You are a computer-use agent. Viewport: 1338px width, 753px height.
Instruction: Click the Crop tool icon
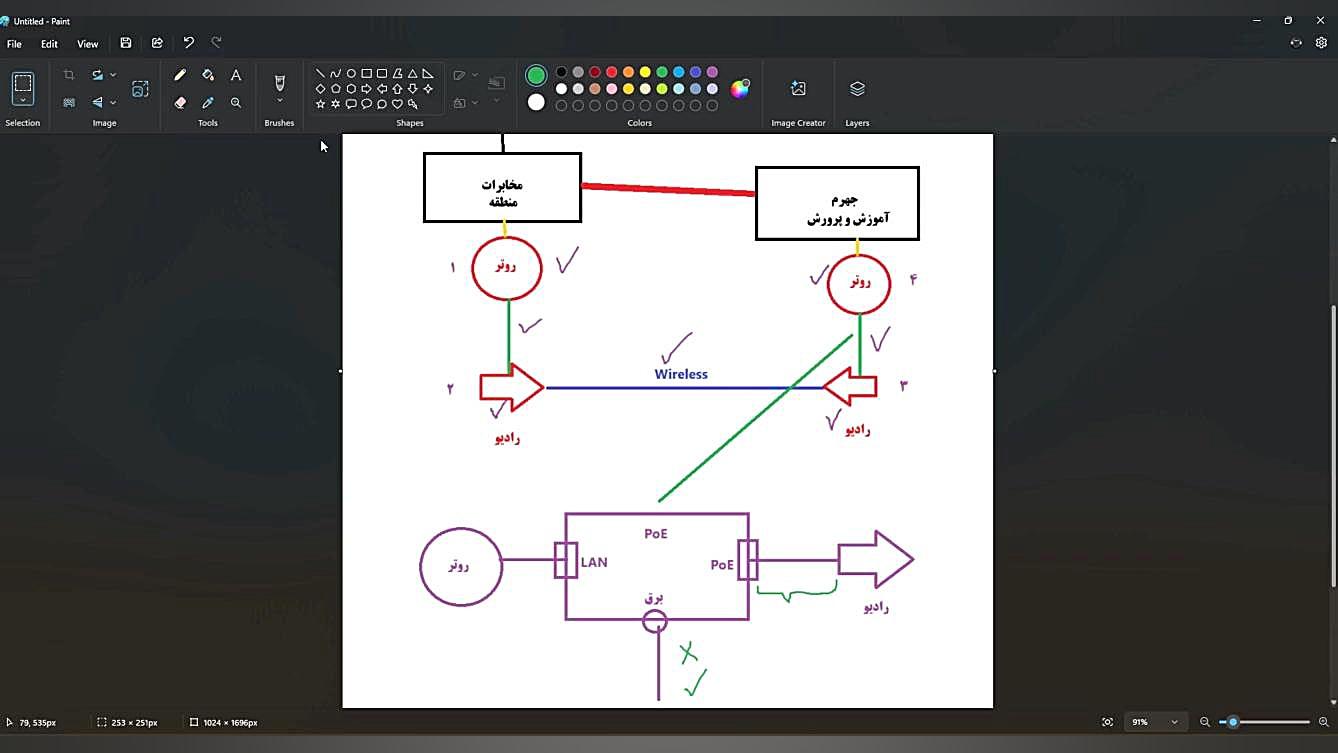point(69,75)
